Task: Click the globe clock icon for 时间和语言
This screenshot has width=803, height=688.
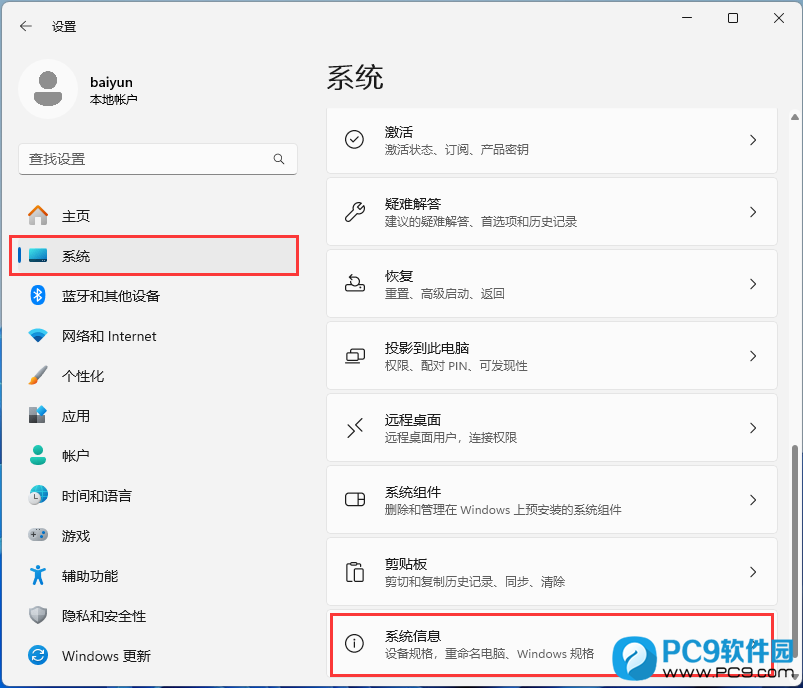Action: pyautogui.click(x=38, y=495)
